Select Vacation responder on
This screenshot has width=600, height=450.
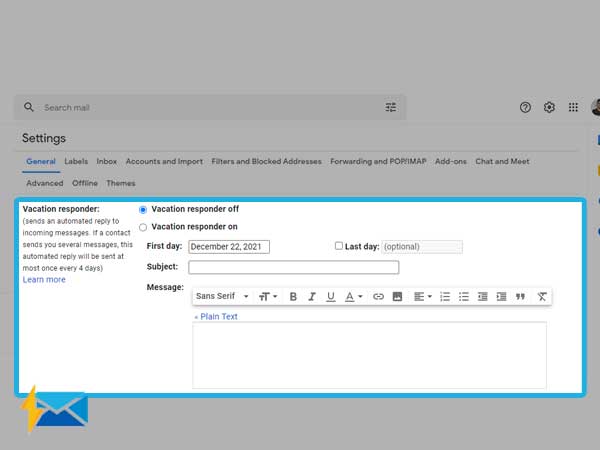(x=143, y=227)
